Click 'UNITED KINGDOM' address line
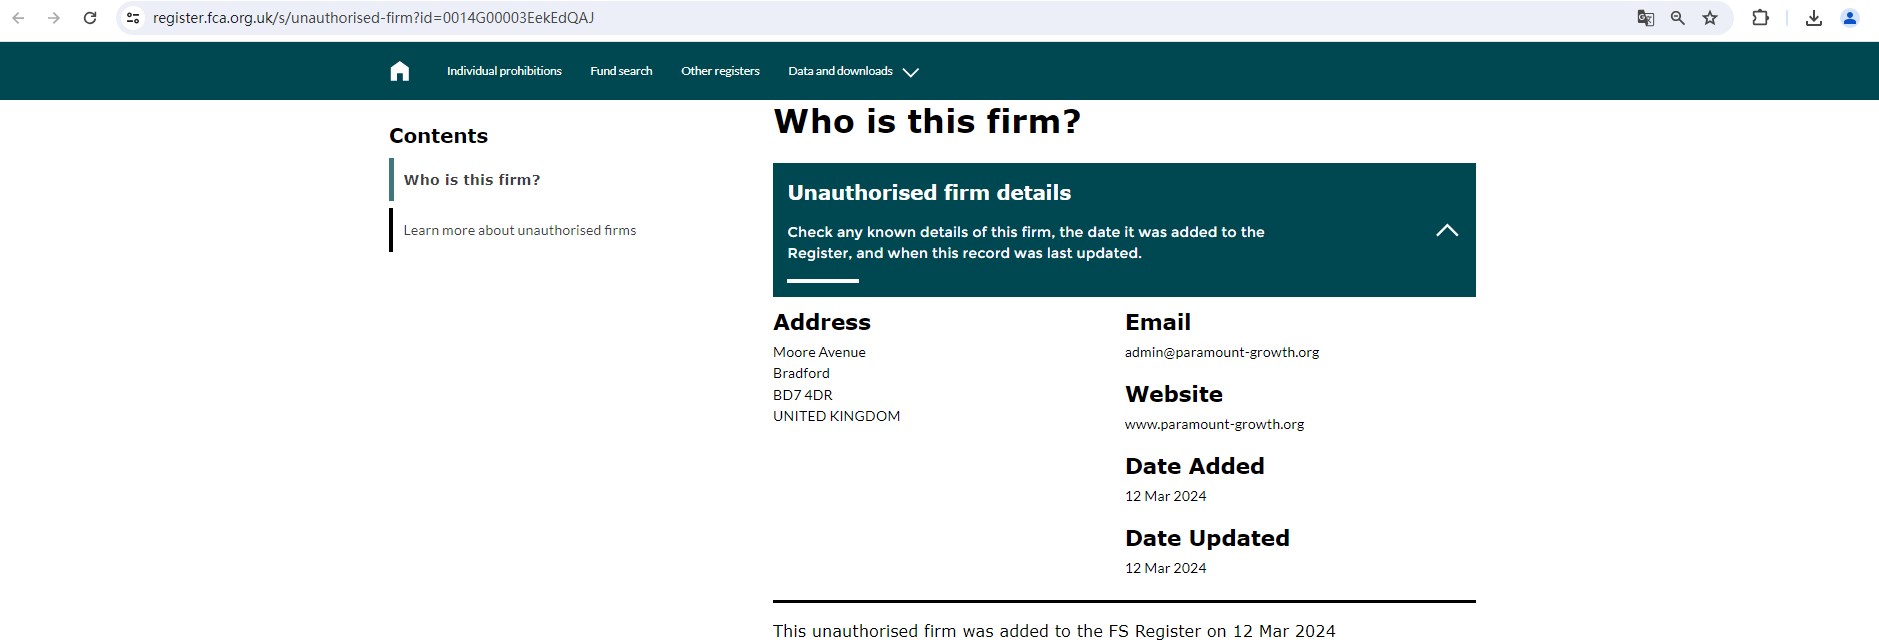The width and height of the screenshot is (1879, 644). point(836,416)
